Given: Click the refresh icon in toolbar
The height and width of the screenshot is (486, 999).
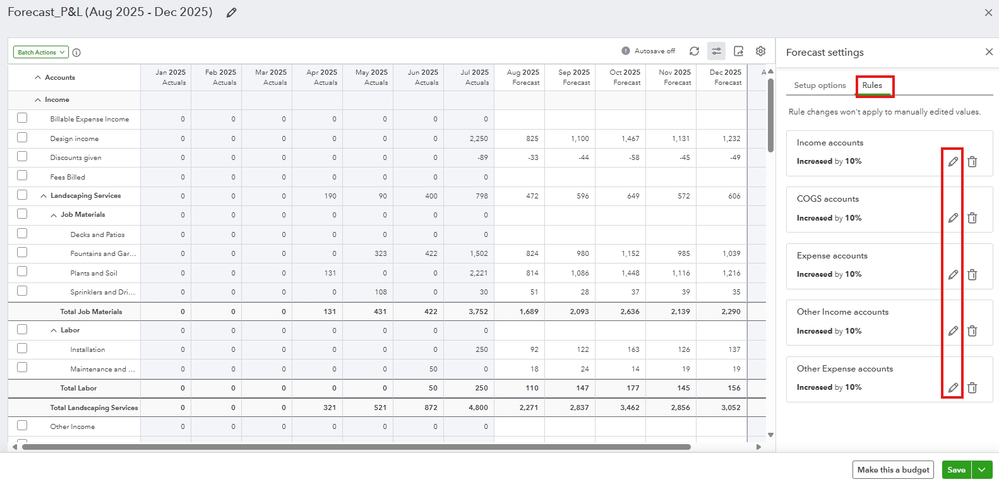Looking at the screenshot, I should tap(694, 51).
